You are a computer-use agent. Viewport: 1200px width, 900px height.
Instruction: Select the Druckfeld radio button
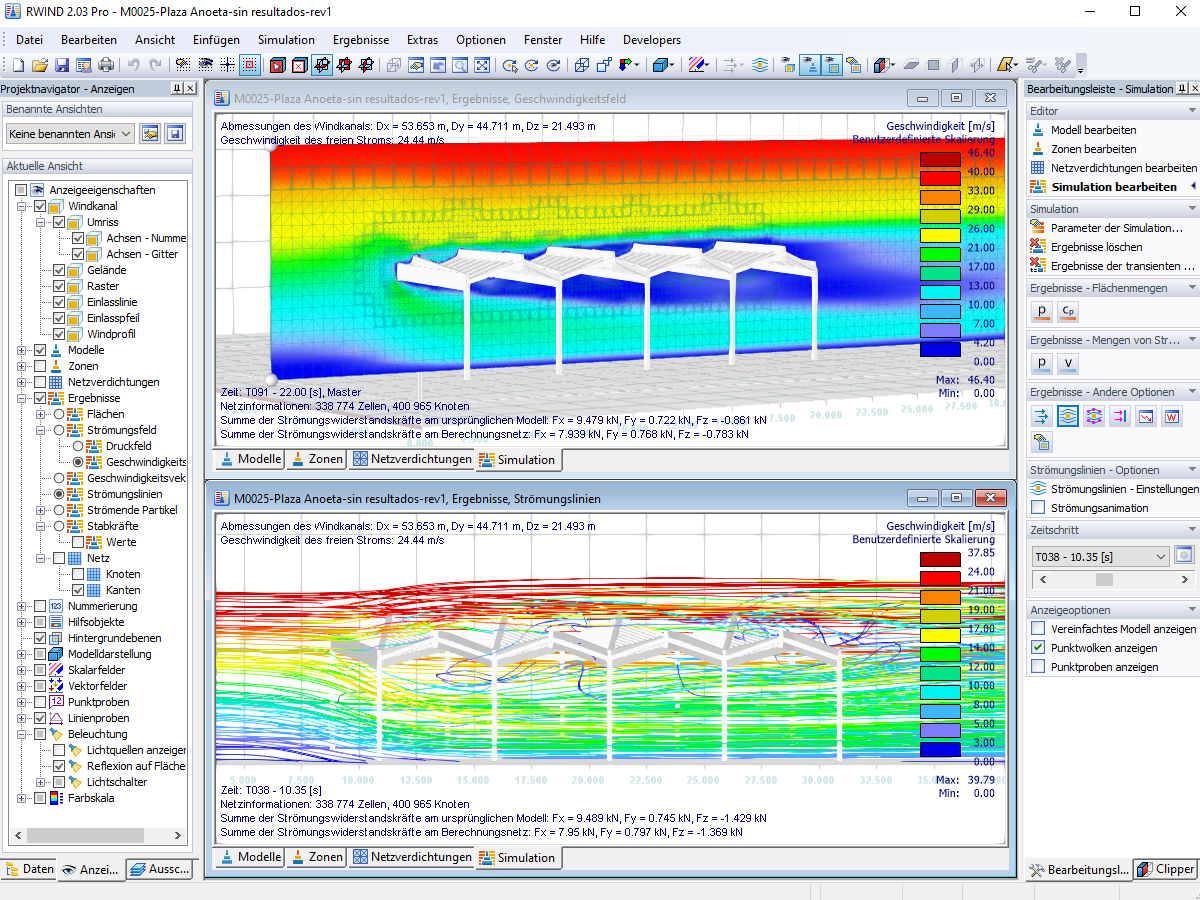click(78, 446)
